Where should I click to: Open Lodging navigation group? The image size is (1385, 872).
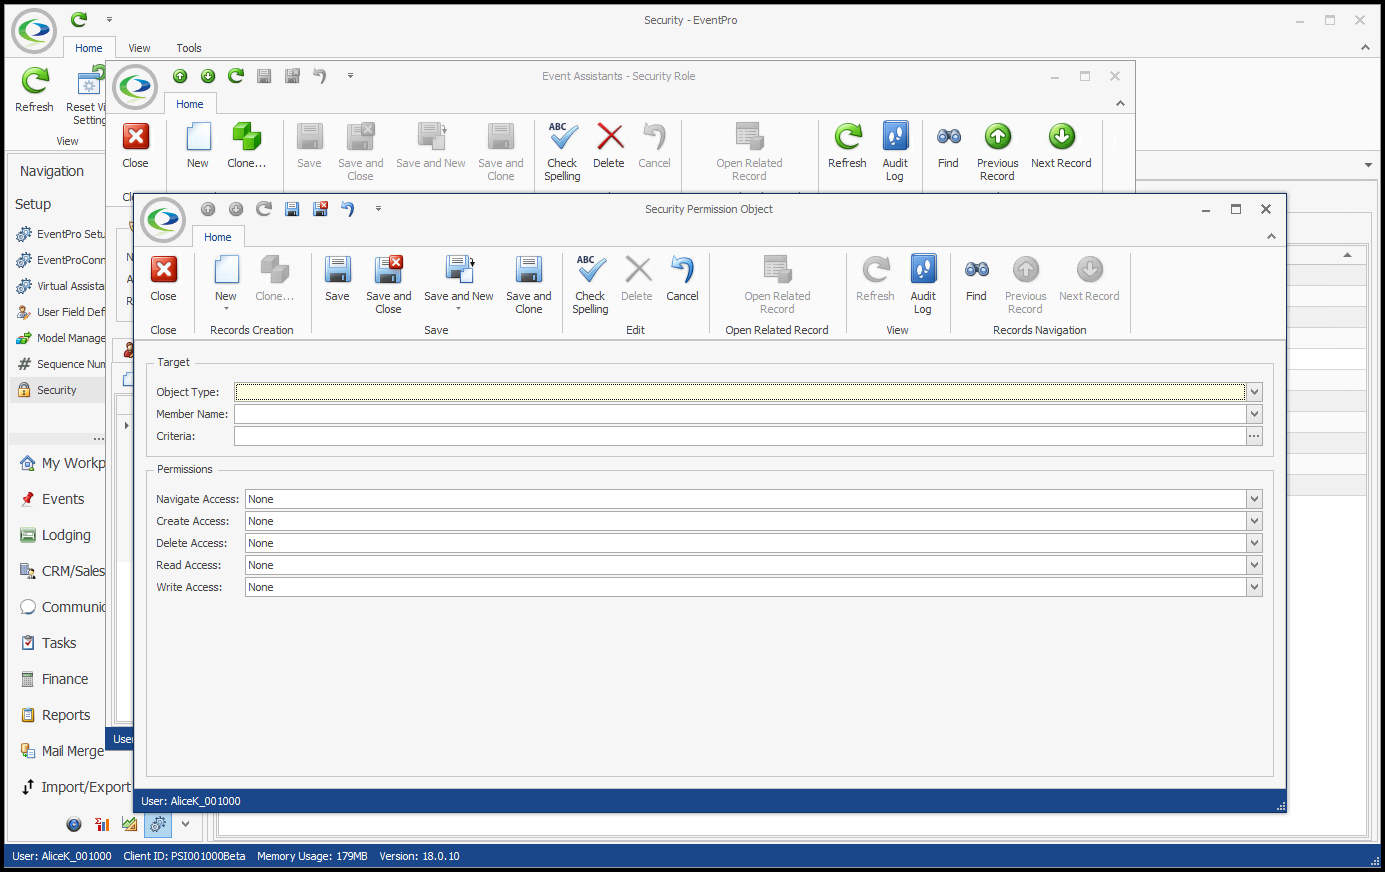click(x=66, y=535)
